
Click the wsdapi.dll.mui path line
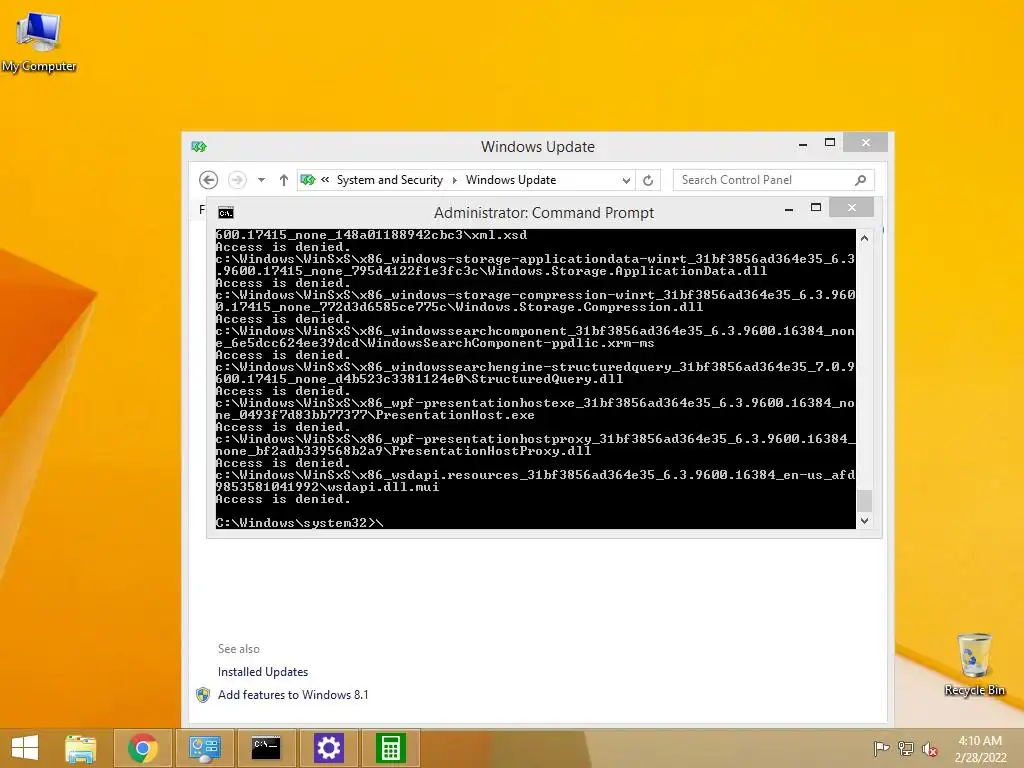(327, 487)
